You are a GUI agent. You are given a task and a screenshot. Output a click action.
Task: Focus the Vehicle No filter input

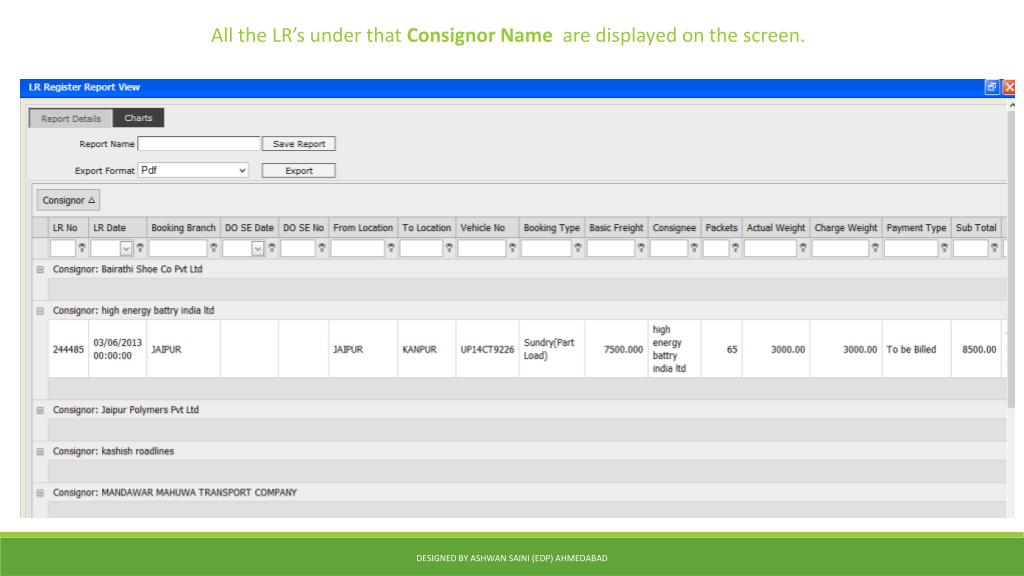pos(482,248)
